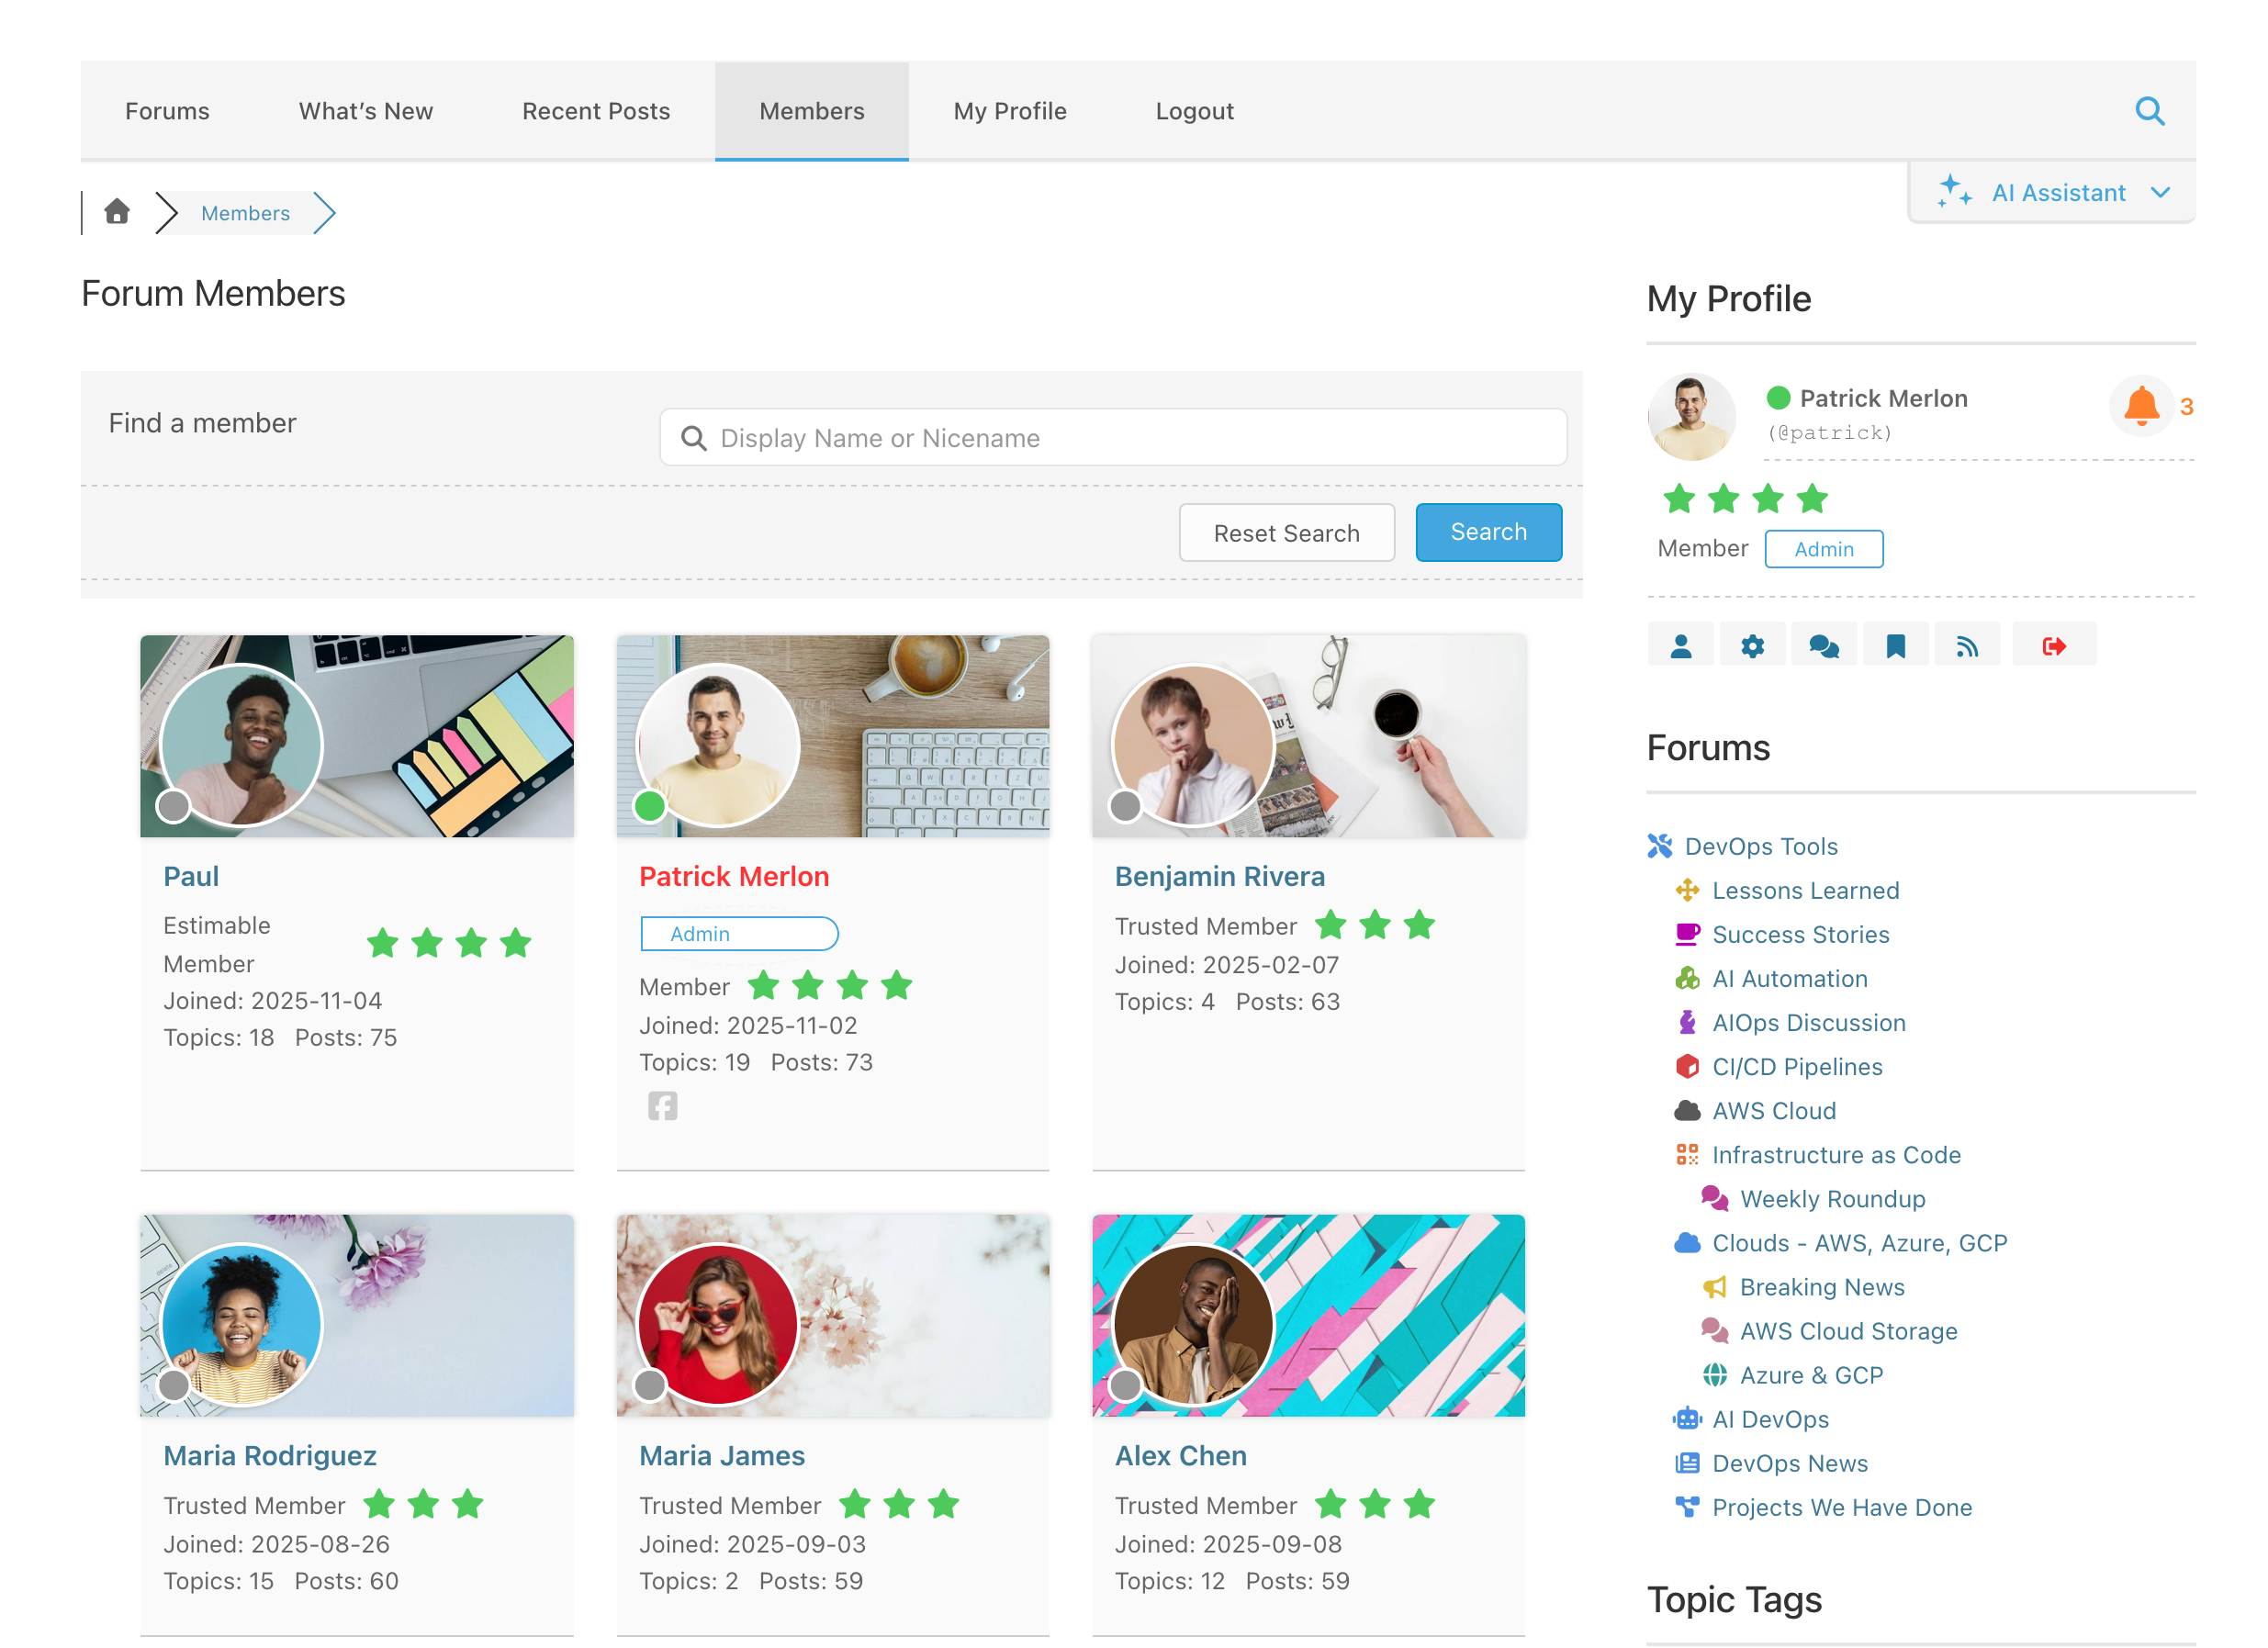Click Patrick Merlon's Facebook icon on his card
2268x1648 pixels.
pyautogui.click(x=663, y=1106)
